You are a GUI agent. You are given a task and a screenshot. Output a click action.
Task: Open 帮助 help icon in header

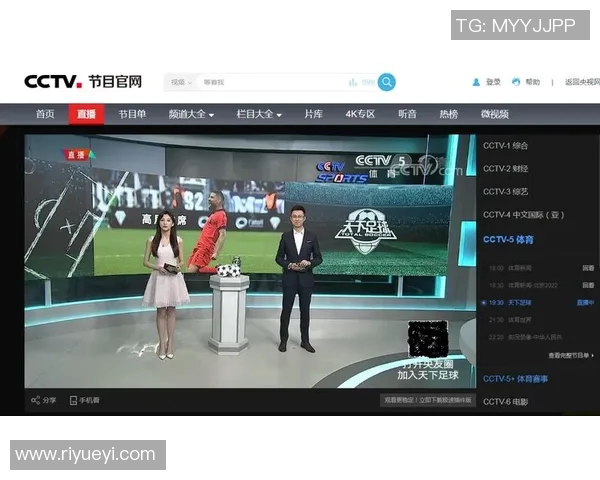coord(516,82)
